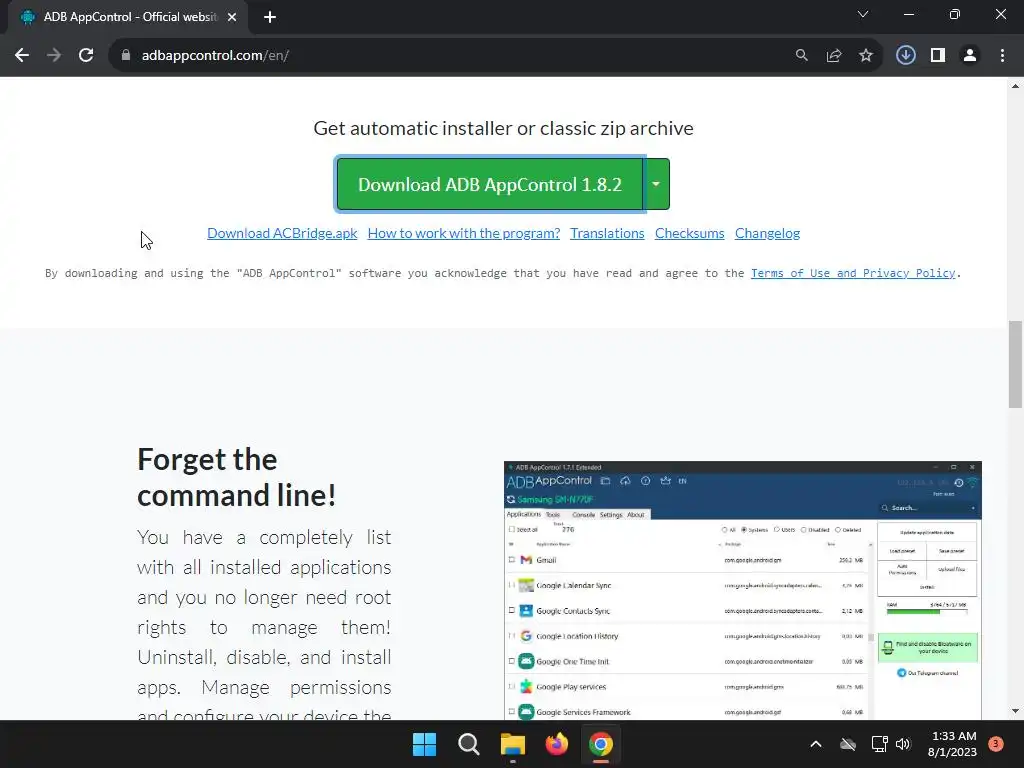
Task: Open network settings tray icon
Action: coord(879,744)
